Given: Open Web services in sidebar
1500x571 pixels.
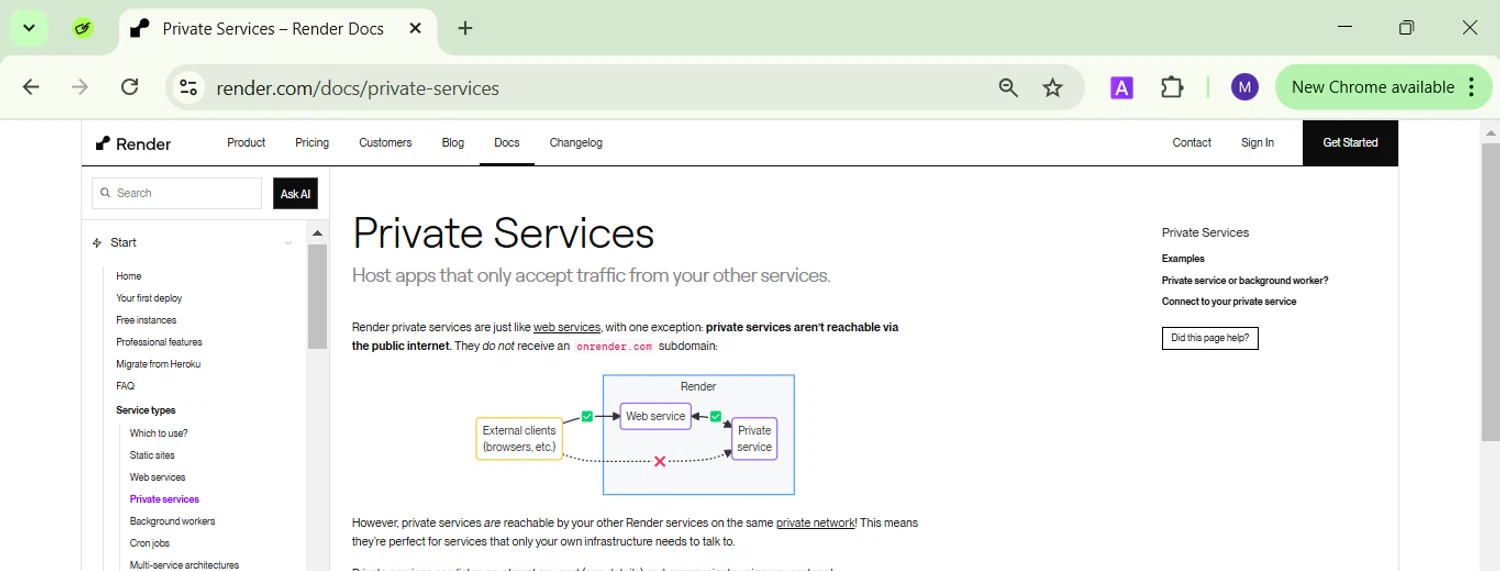Looking at the screenshot, I should click(x=157, y=477).
